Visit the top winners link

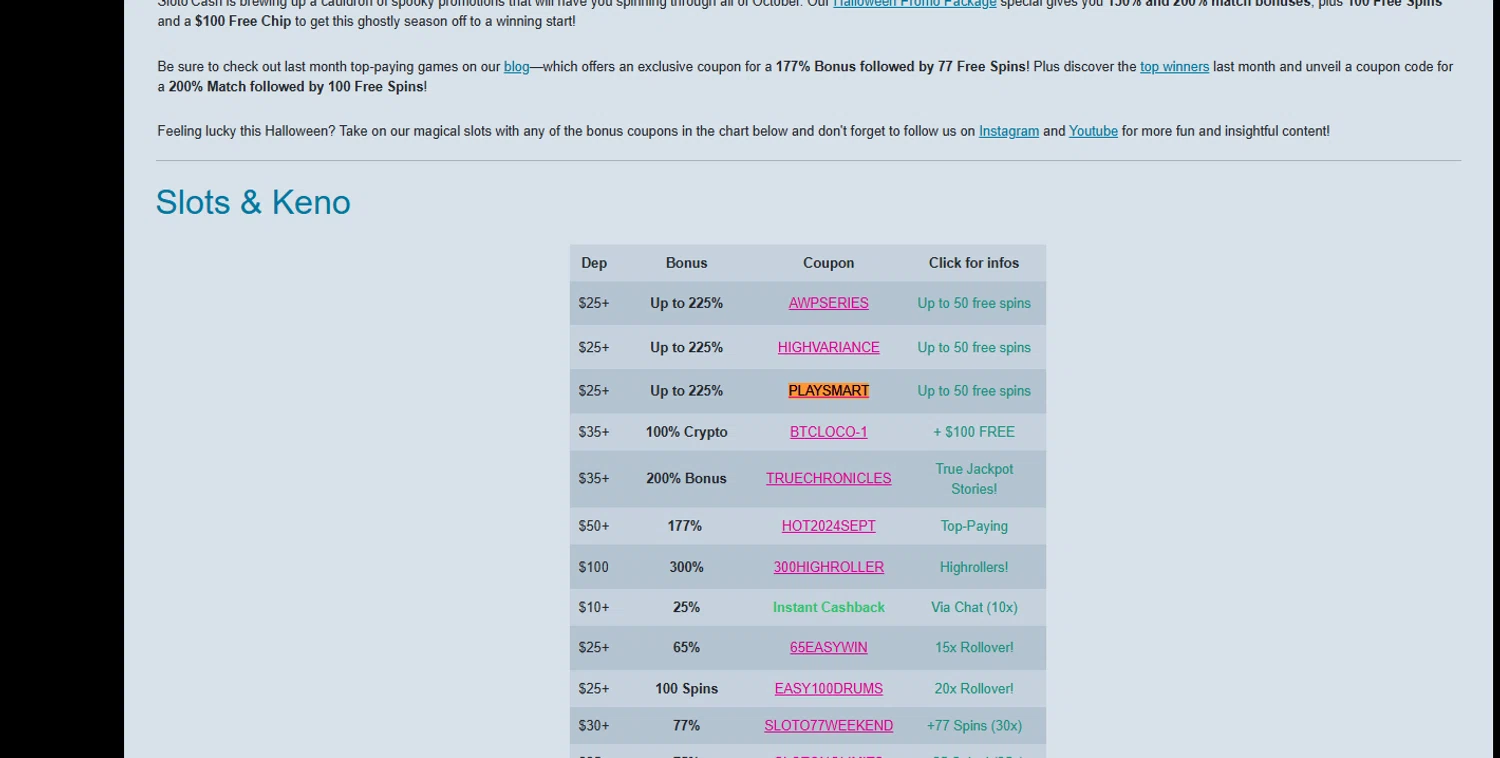(1174, 67)
